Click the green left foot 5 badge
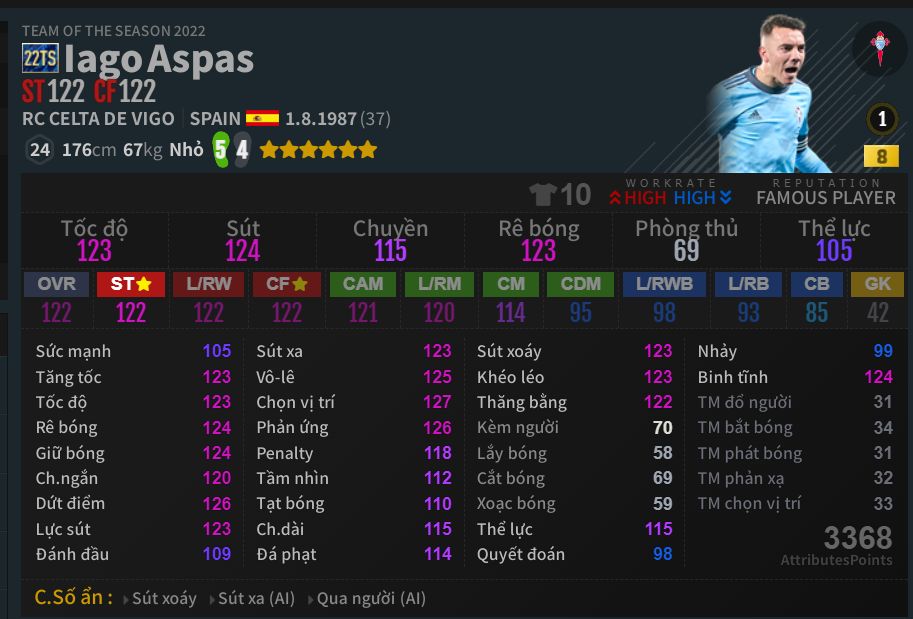The image size is (913, 619). 220,151
